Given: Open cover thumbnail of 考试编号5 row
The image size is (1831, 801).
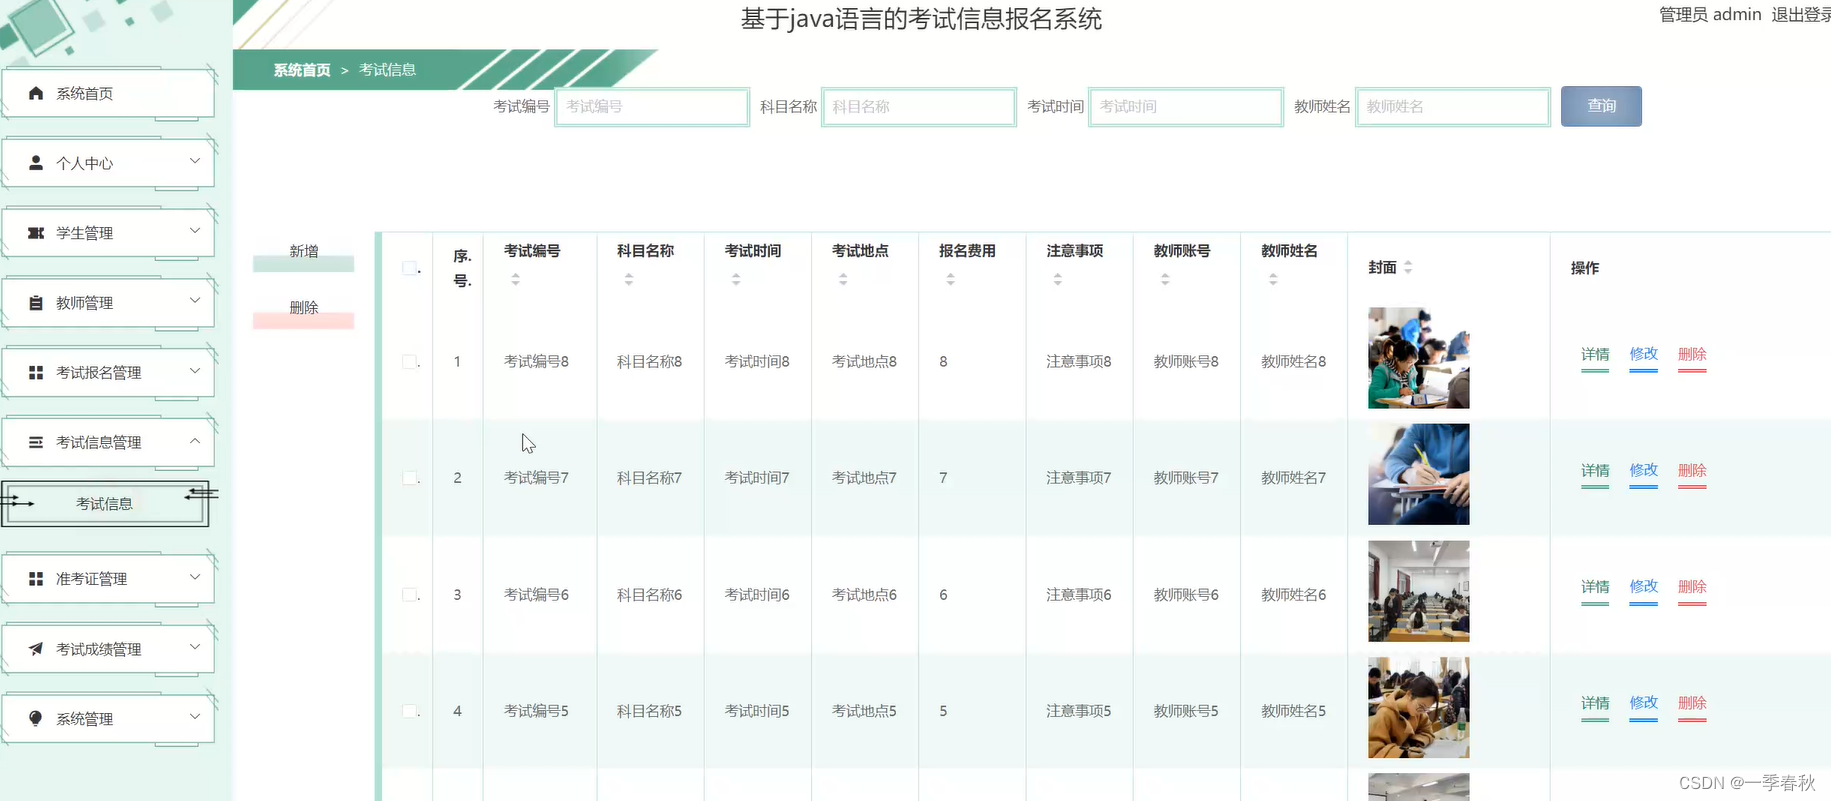Looking at the screenshot, I should (1418, 707).
